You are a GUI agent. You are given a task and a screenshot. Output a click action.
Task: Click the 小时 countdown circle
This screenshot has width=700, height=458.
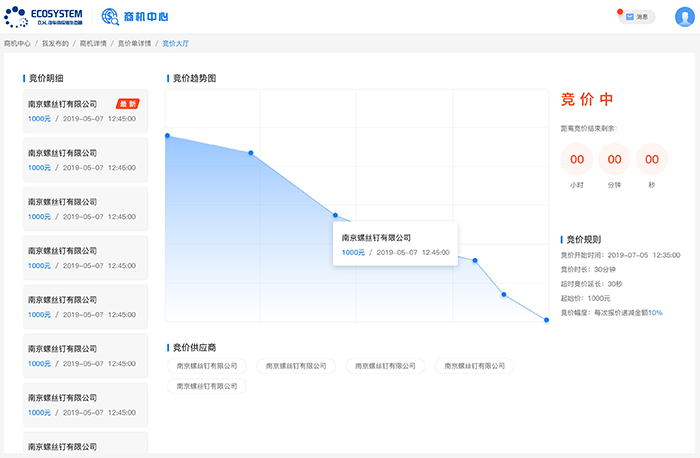point(577,159)
